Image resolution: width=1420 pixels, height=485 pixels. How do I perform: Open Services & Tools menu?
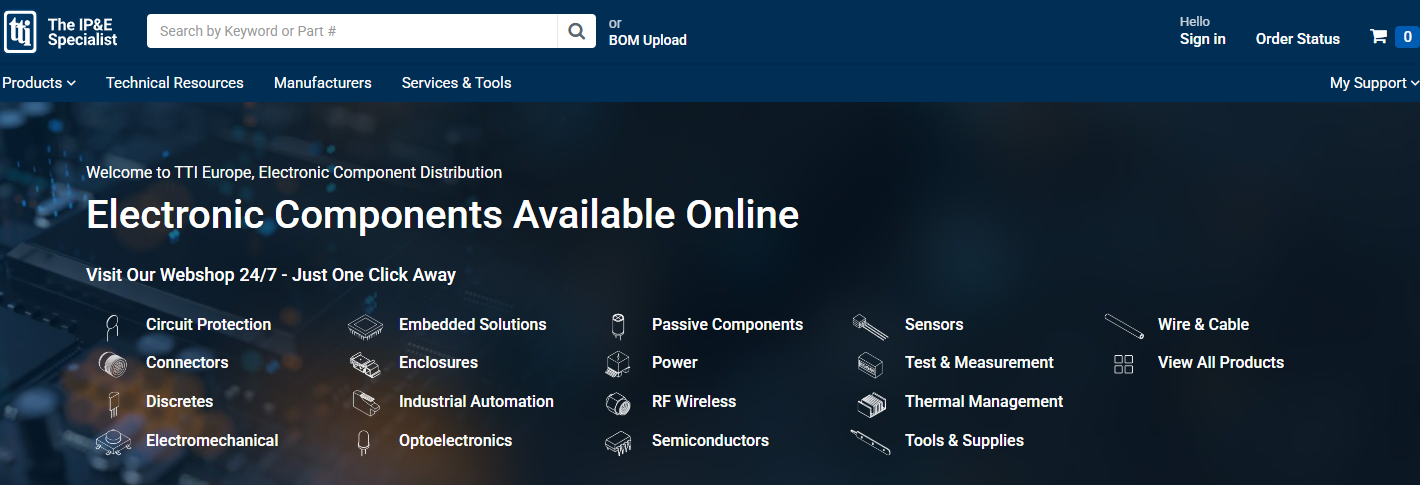click(x=456, y=83)
